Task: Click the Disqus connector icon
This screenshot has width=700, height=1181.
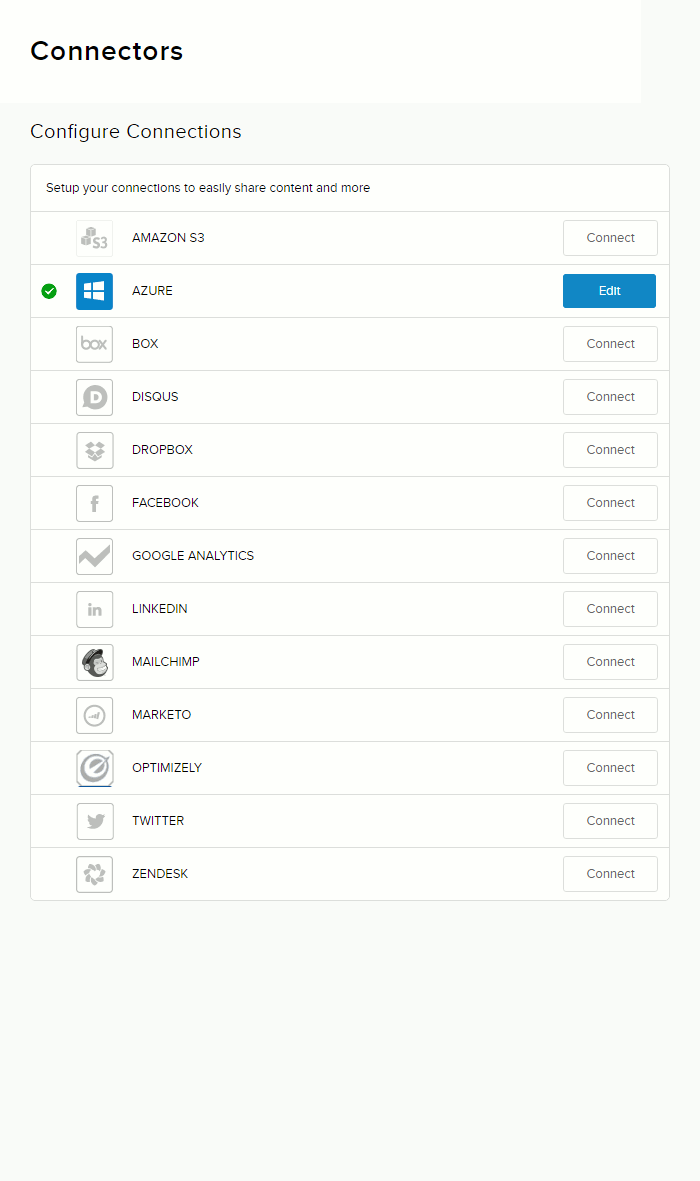Action: click(x=94, y=397)
